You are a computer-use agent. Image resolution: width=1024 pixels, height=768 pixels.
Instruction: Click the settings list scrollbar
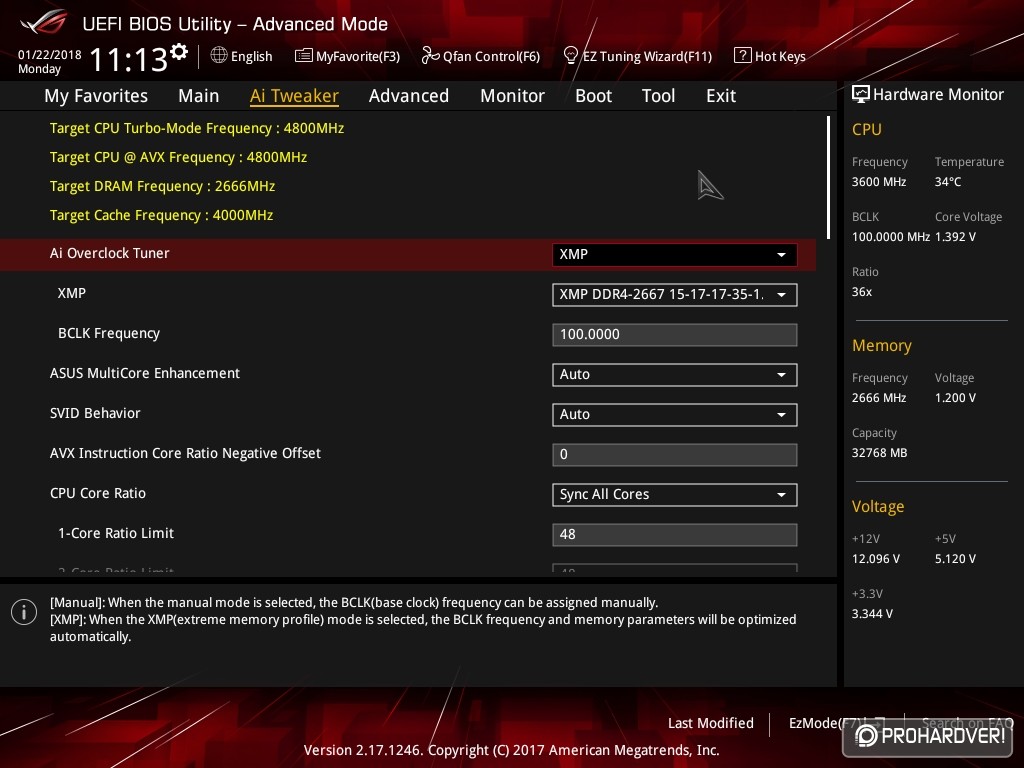click(x=828, y=178)
